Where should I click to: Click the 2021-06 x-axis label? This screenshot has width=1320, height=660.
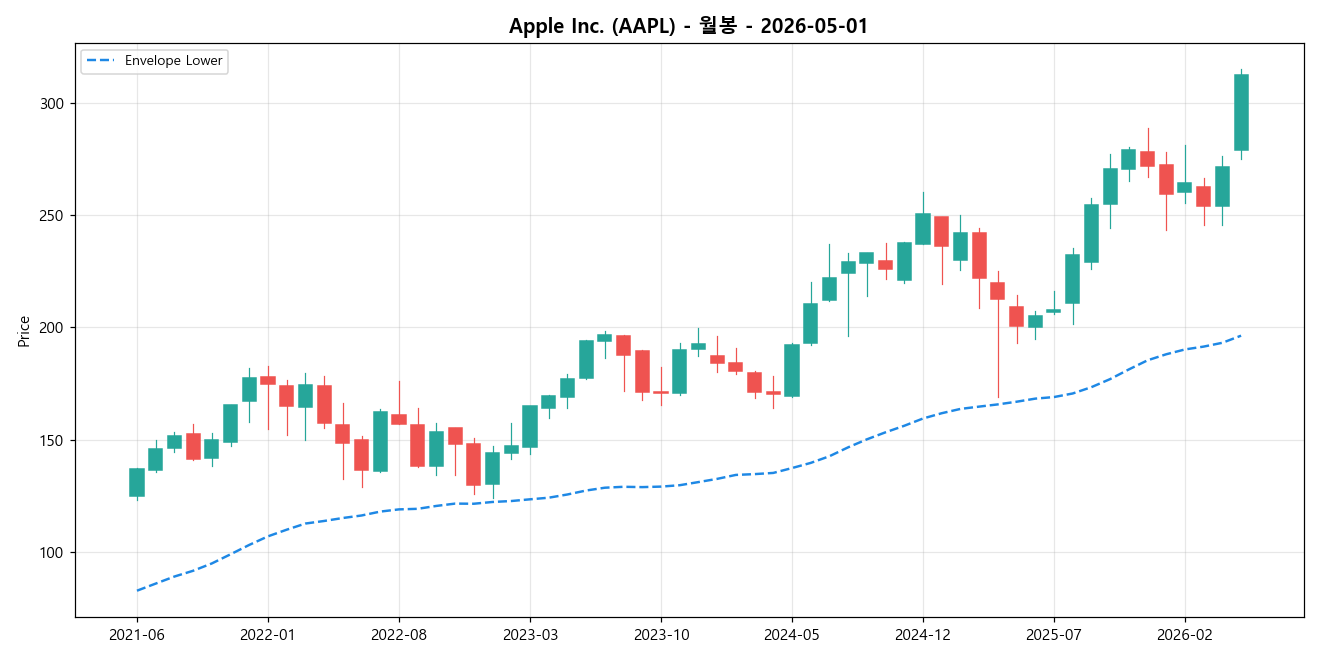point(137,634)
